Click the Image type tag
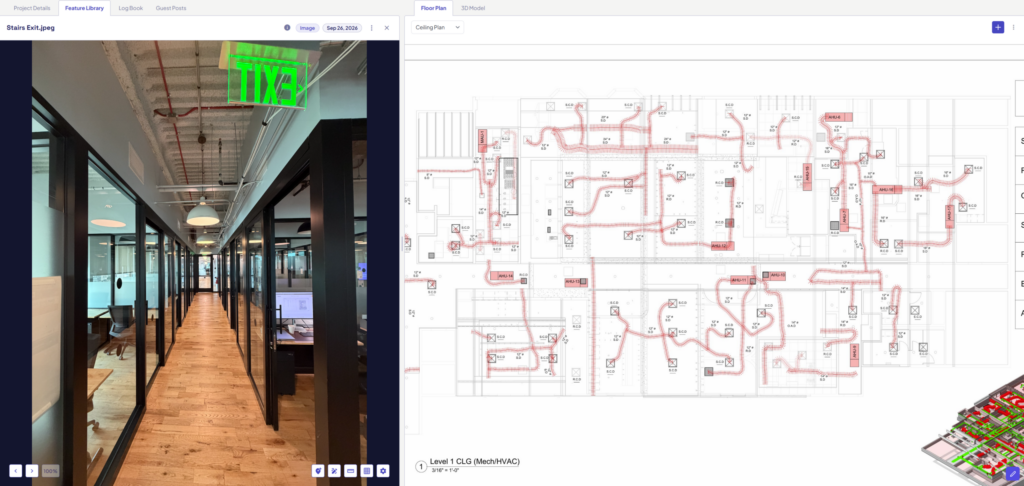The height and width of the screenshot is (486, 1024). click(x=307, y=28)
